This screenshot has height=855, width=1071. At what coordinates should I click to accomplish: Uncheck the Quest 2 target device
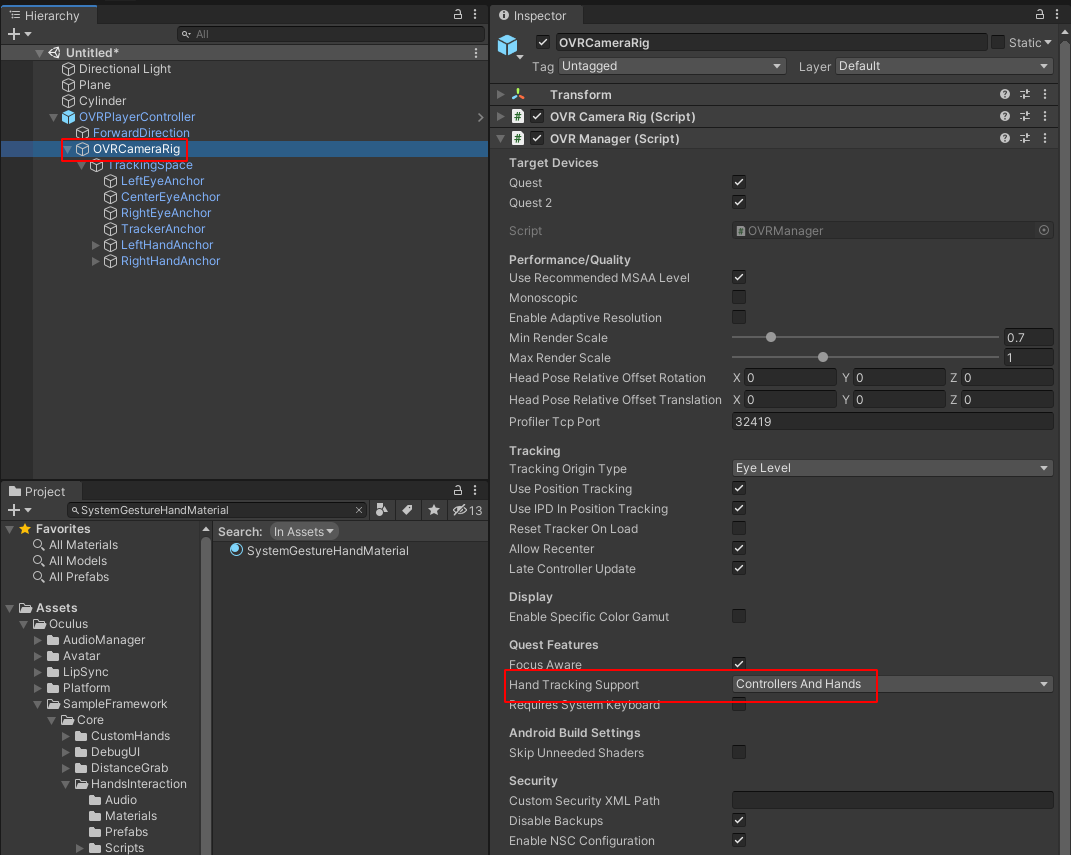[x=739, y=203]
